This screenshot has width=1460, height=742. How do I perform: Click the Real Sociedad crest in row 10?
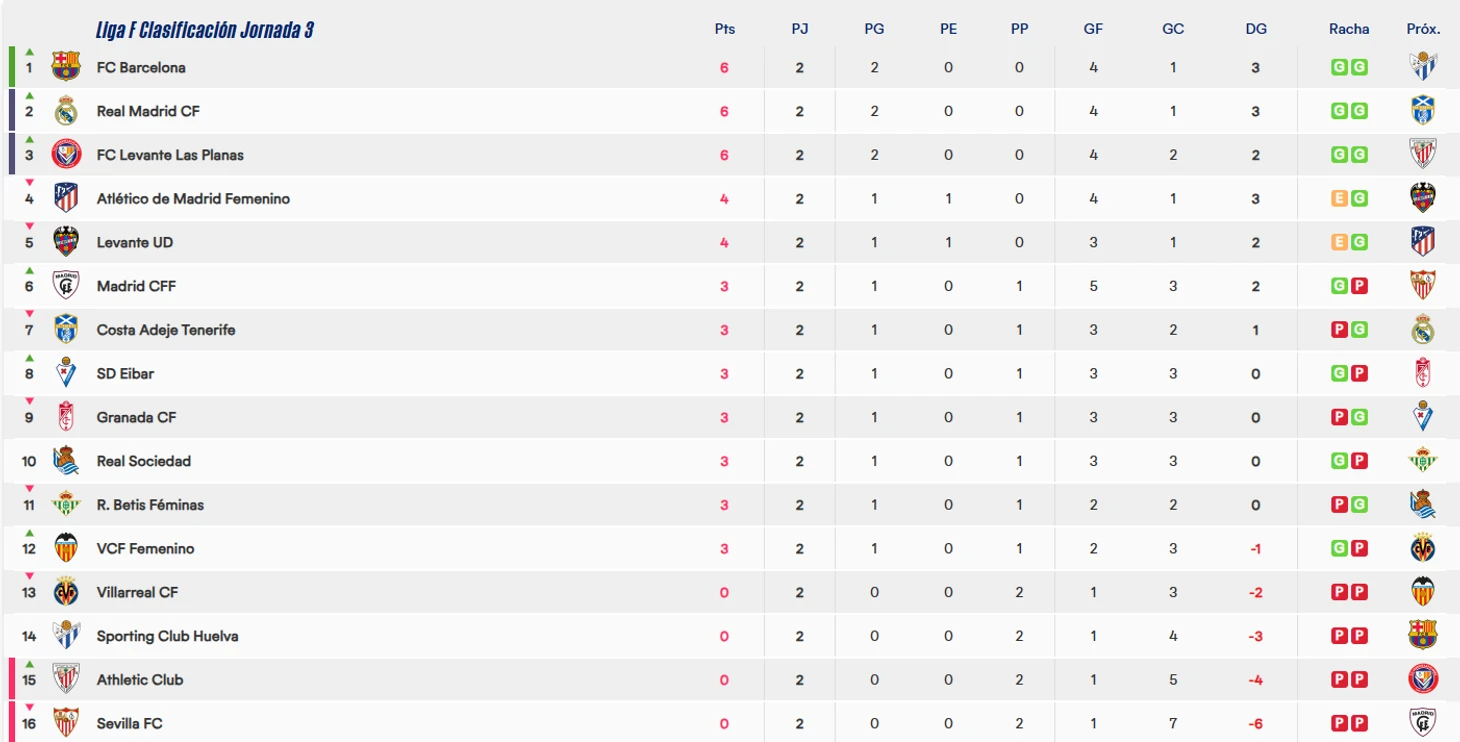point(66,461)
